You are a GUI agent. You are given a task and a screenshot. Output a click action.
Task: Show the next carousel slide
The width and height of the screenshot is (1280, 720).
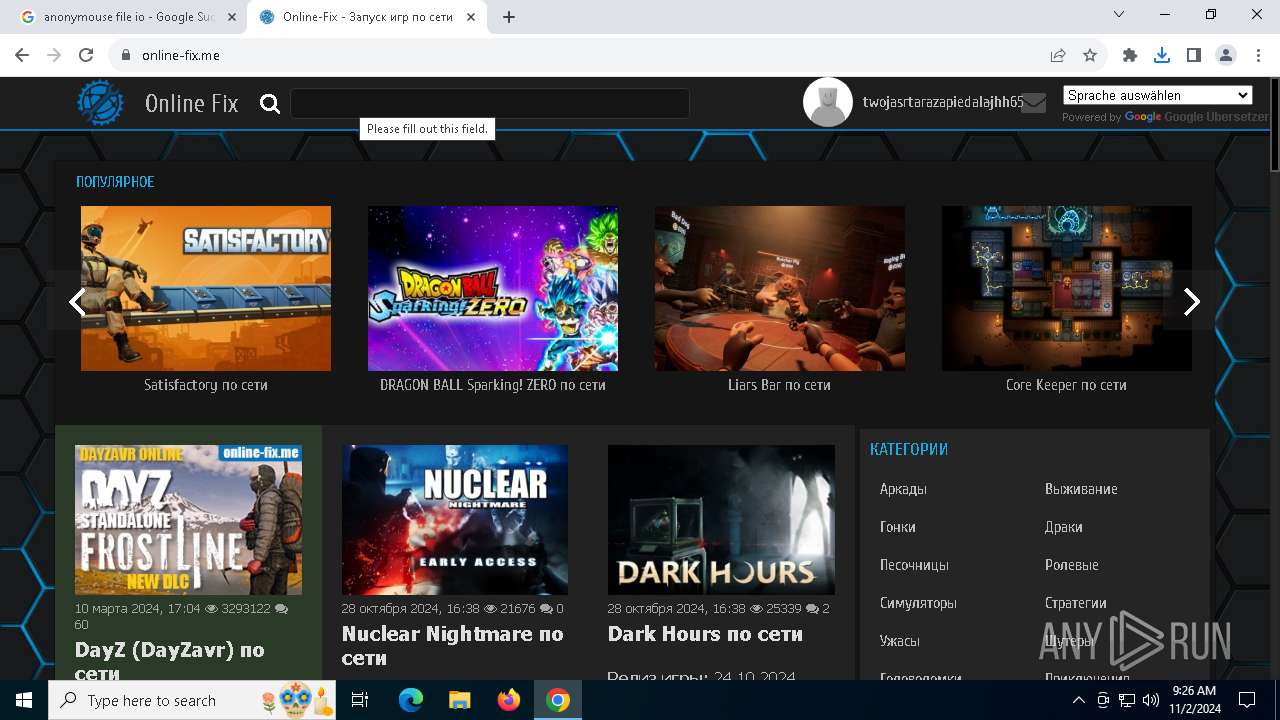(x=1191, y=302)
